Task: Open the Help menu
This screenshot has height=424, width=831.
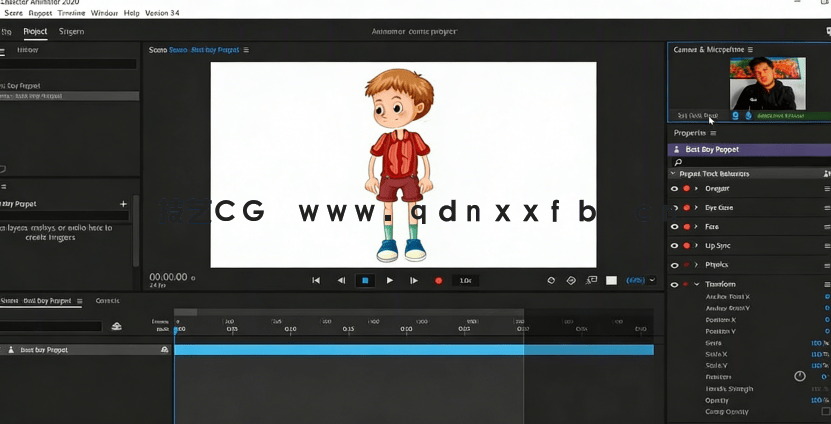Action: point(131,13)
